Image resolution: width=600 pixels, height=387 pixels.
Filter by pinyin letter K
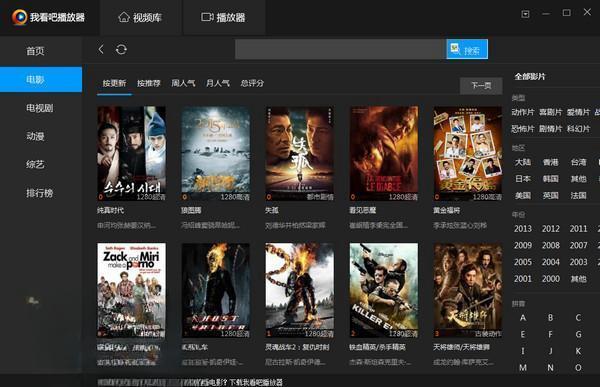(578, 351)
